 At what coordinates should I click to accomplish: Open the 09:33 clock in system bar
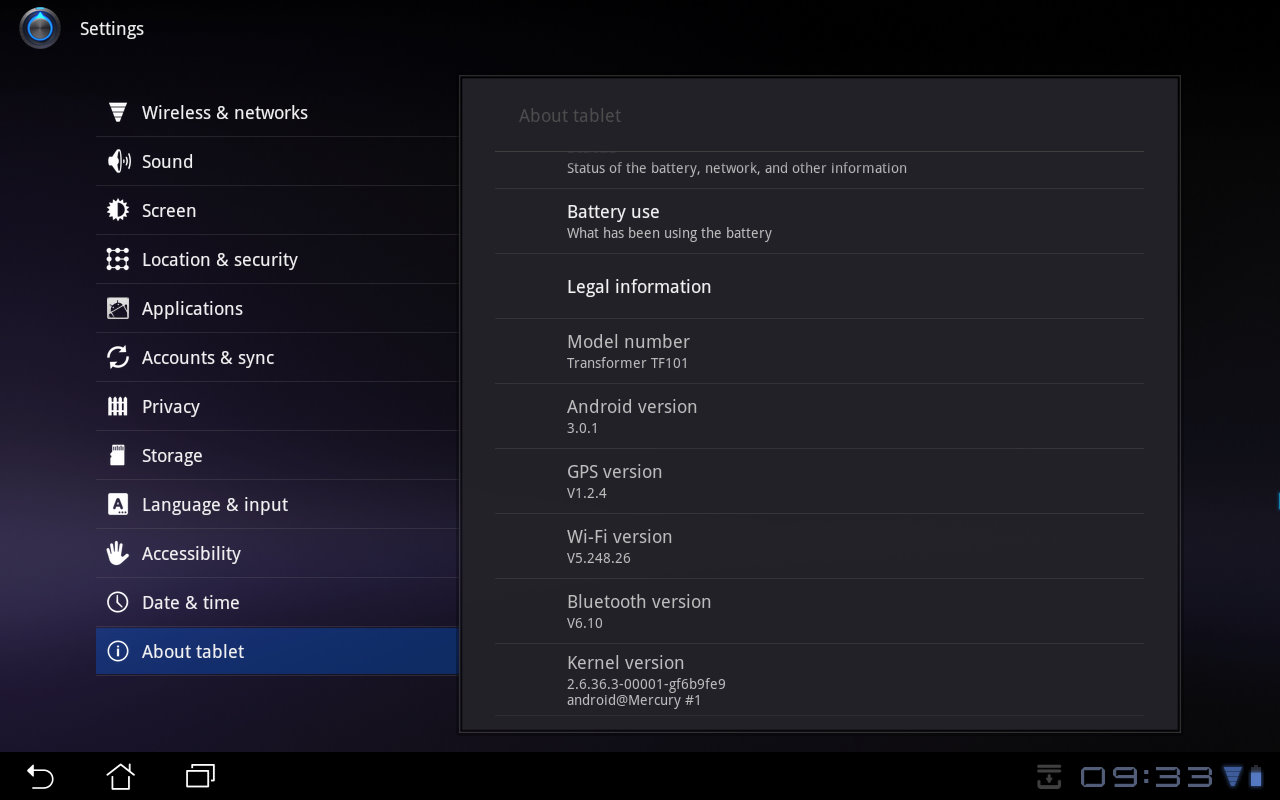pos(1147,776)
